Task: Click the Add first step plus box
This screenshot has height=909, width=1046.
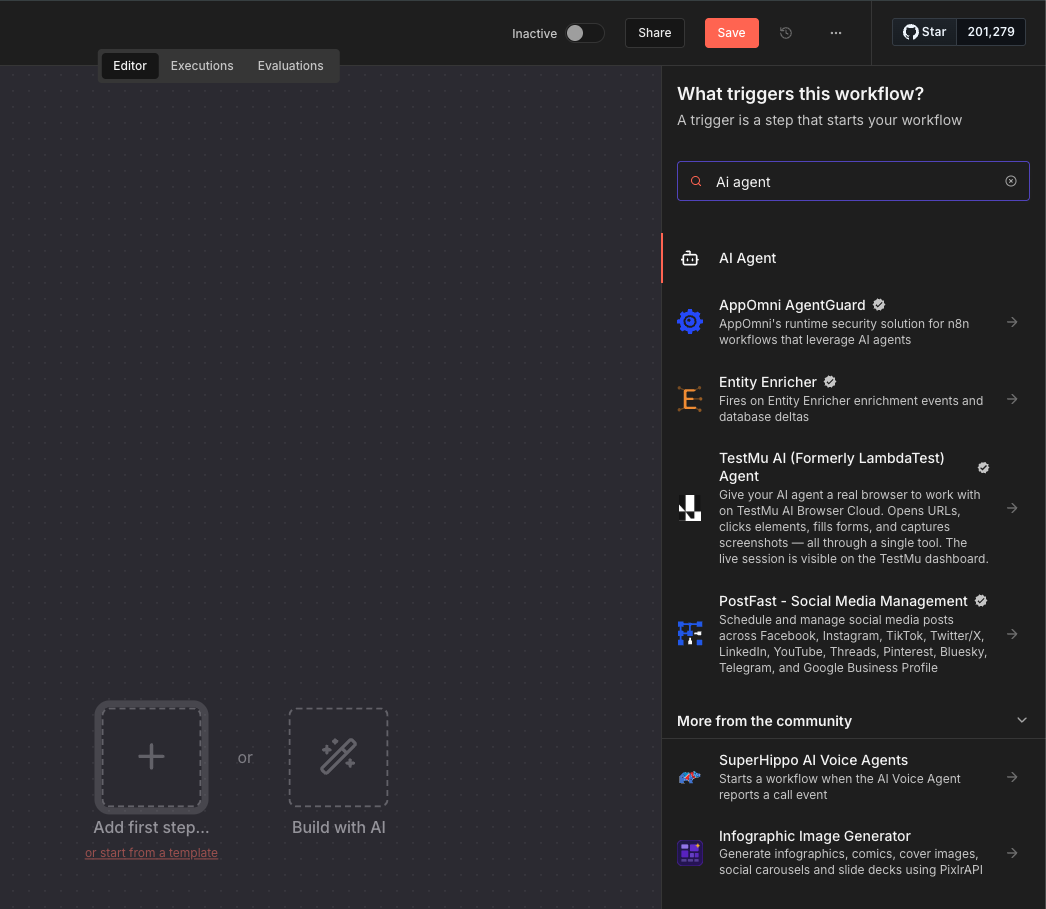Action: [151, 757]
